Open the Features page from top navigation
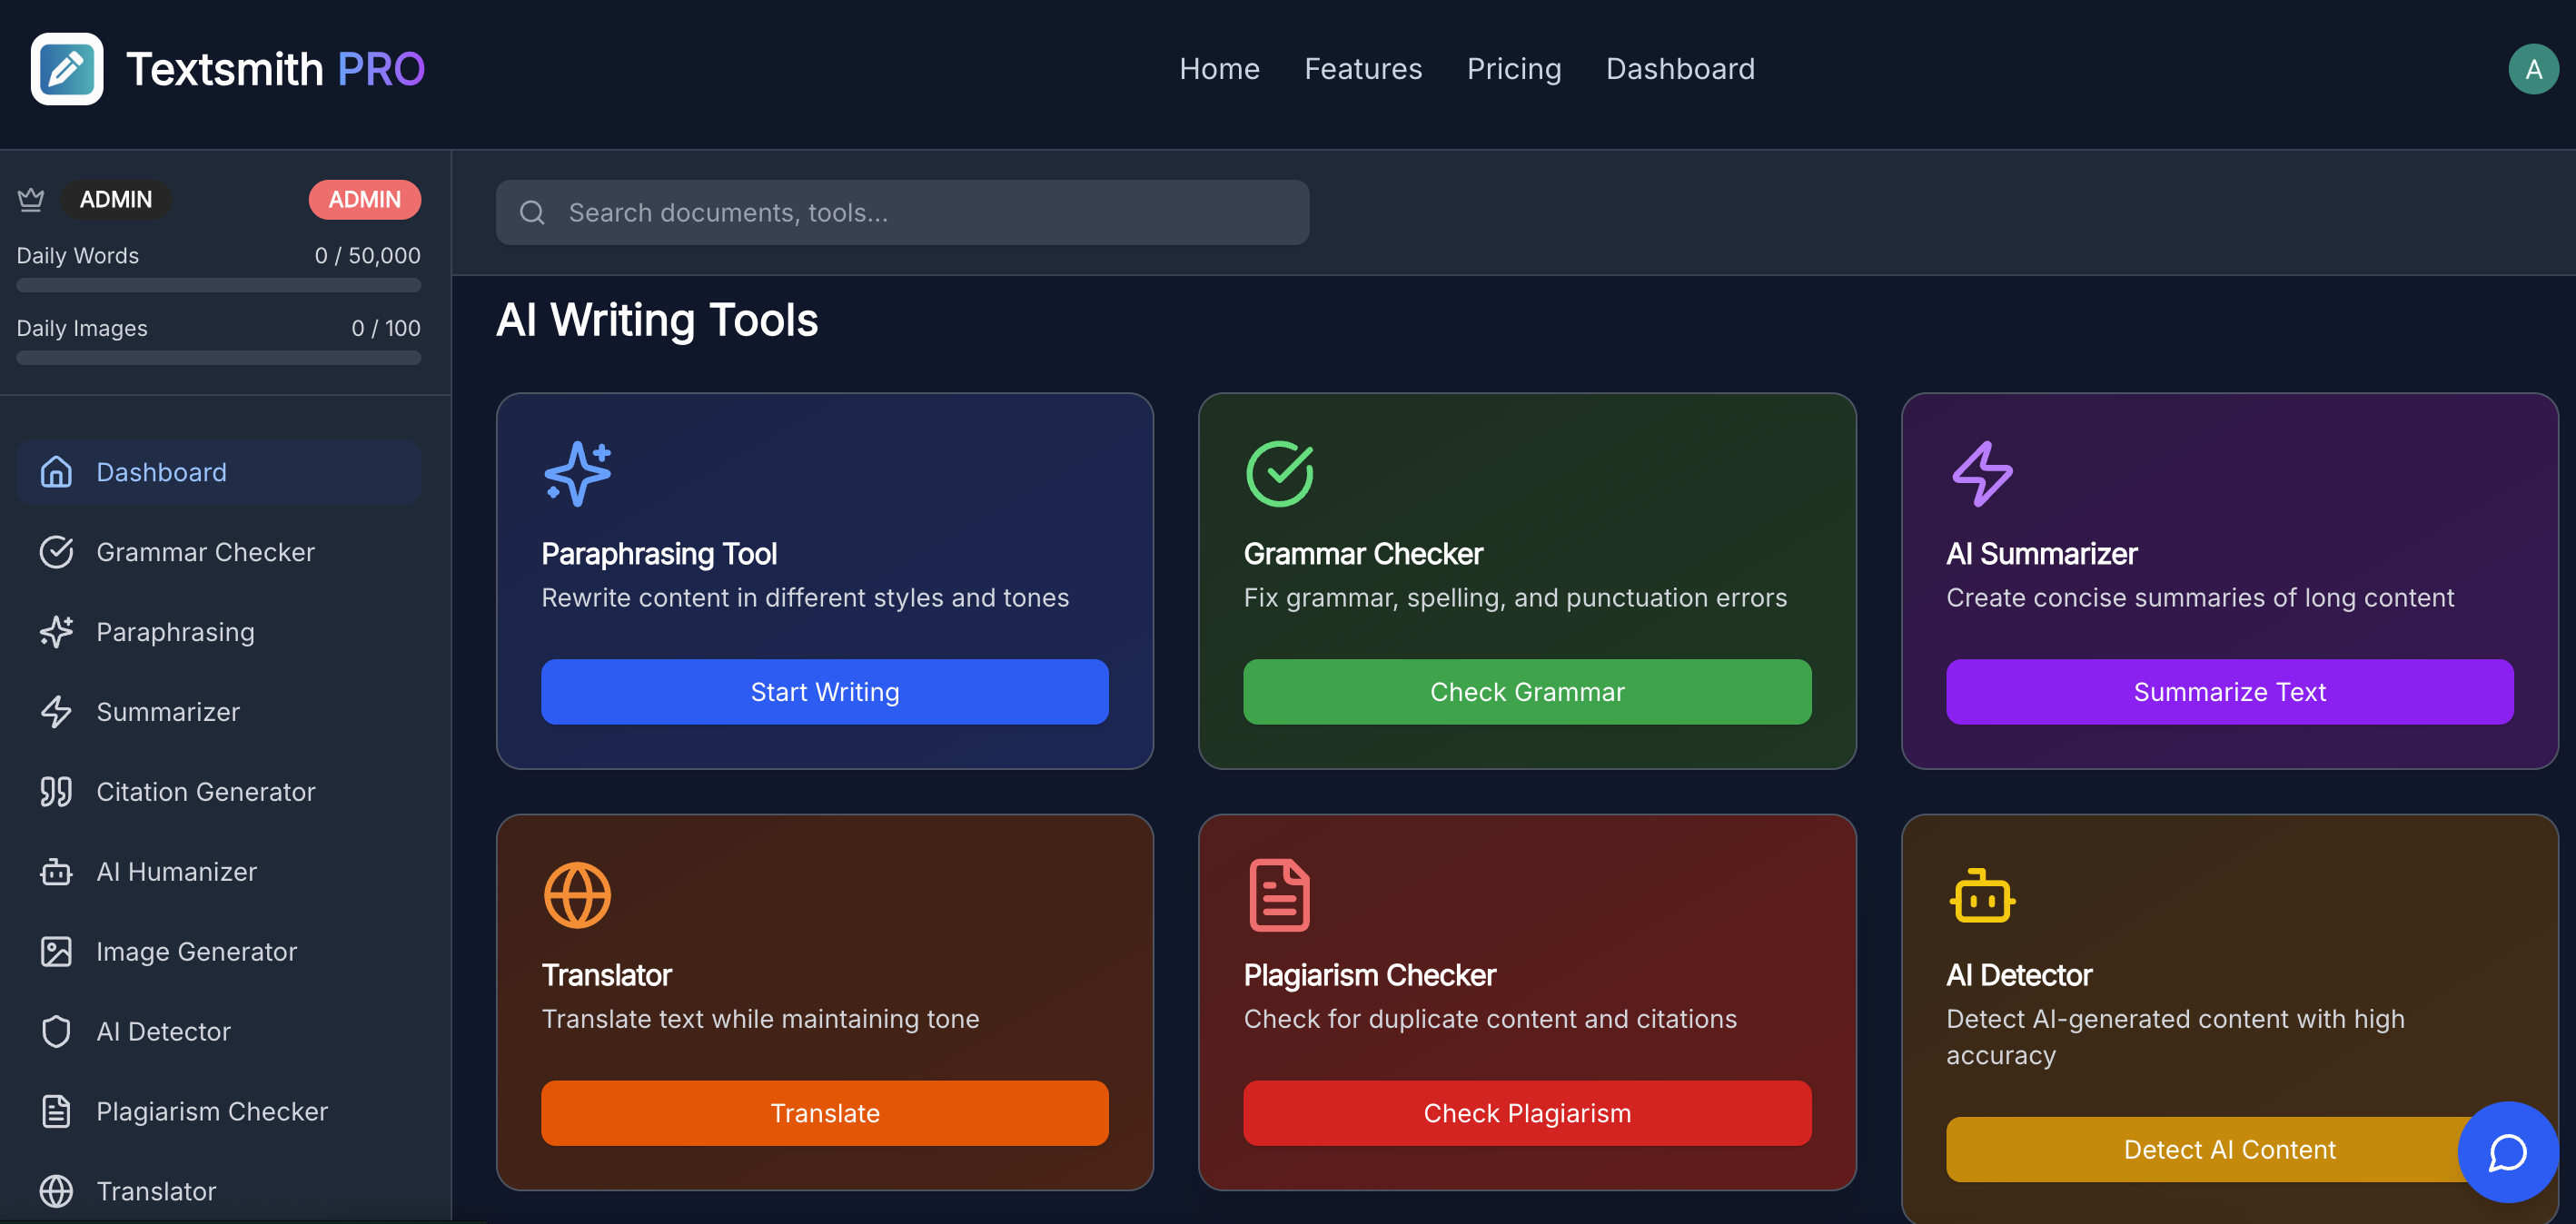This screenshot has height=1224, width=2576. pyautogui.click(x=1363, y=68)
